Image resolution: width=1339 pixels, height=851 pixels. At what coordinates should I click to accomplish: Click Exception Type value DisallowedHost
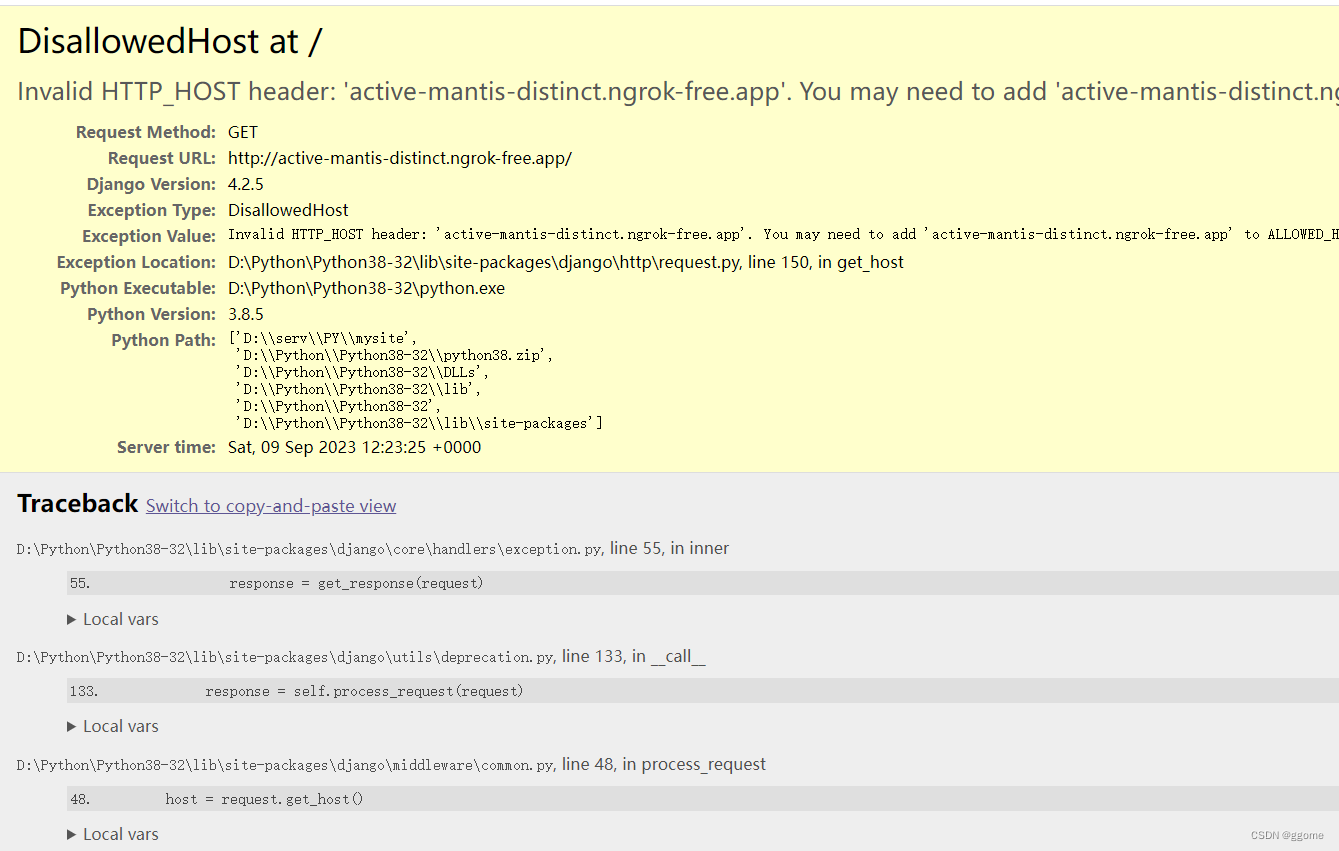click(x=288, y=210)
